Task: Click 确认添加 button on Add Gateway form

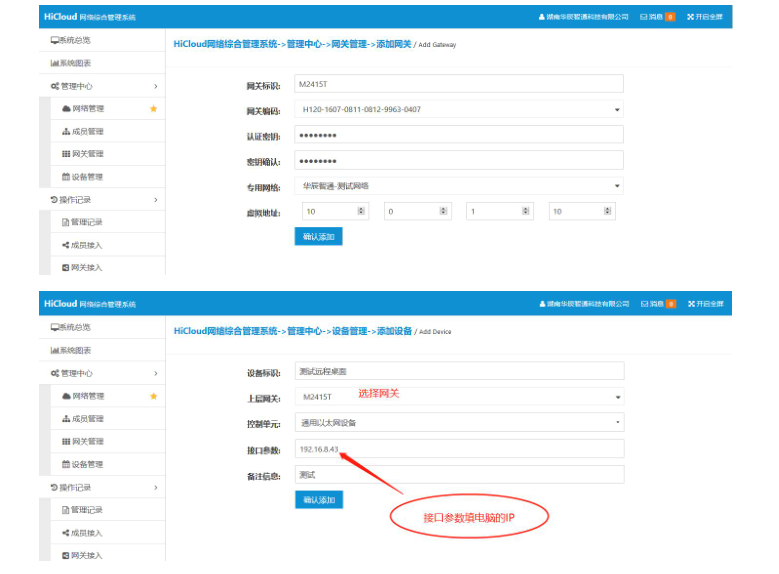Action: tap(318, 237)
